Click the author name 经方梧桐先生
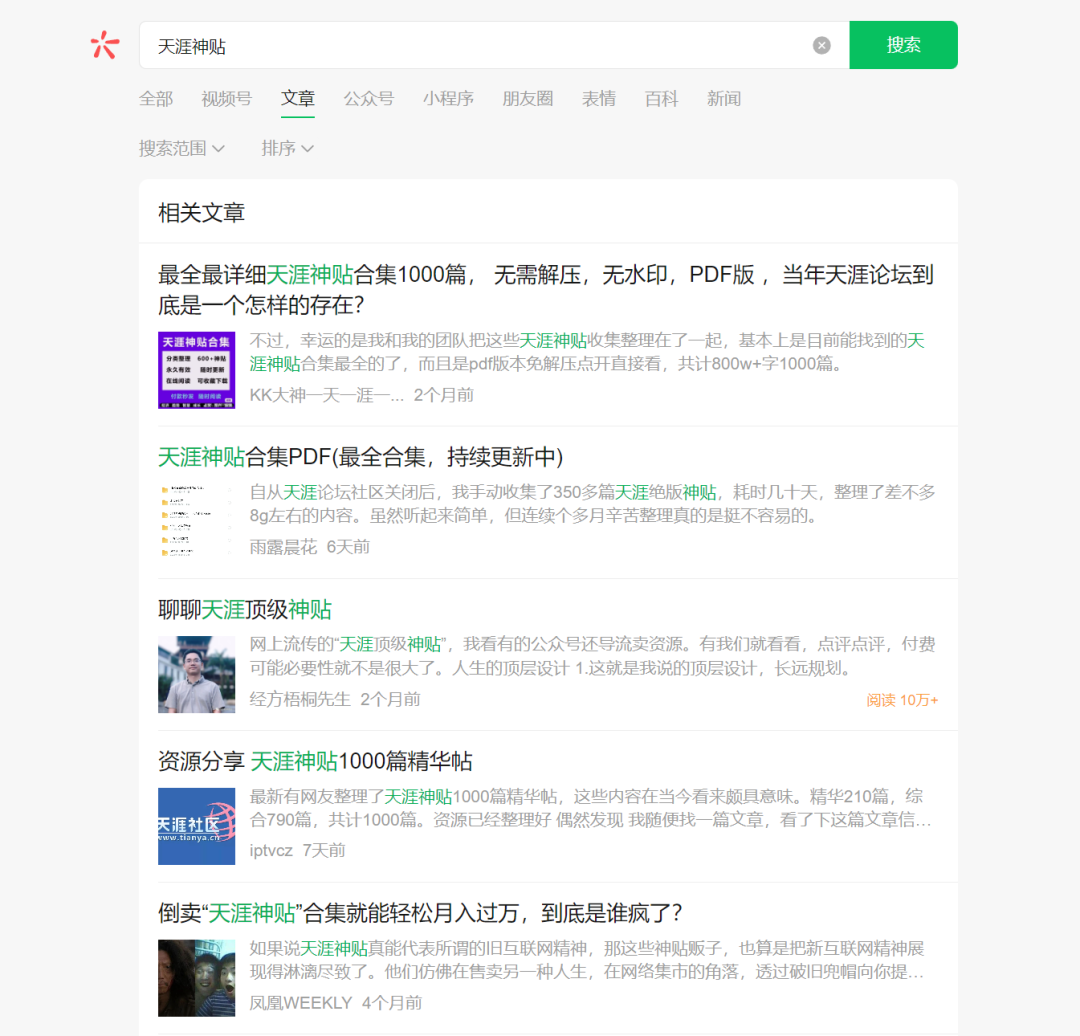Viewport: 1080px width, 1036px height. click(300, 699)
